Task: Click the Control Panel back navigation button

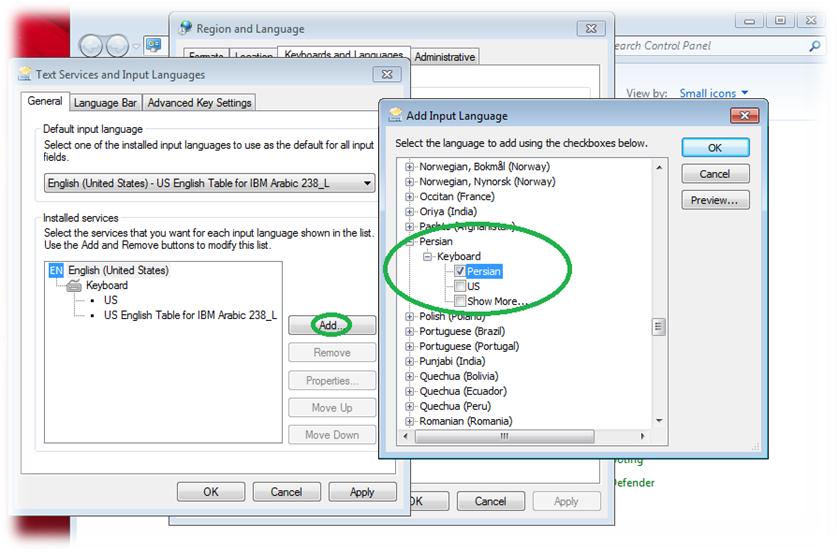Action: tap(90, 46)
